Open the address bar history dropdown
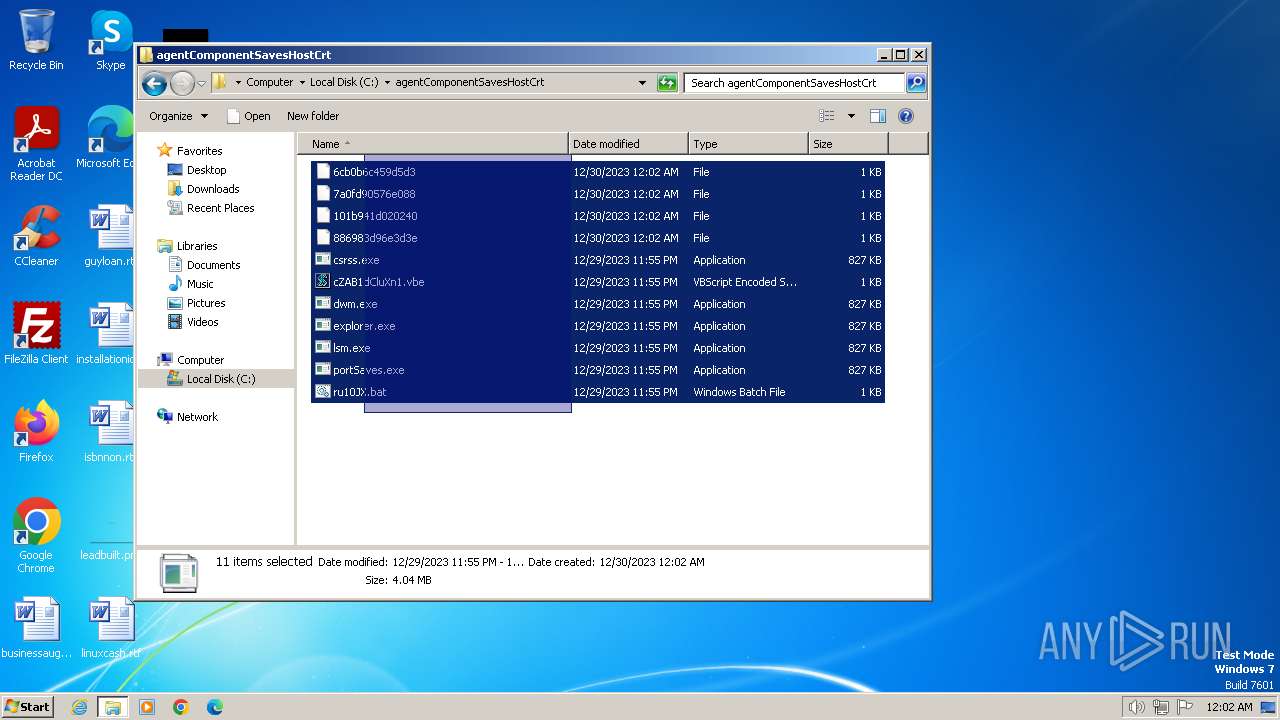Viewport: 1280px width, 720px height. coord(642,83)
